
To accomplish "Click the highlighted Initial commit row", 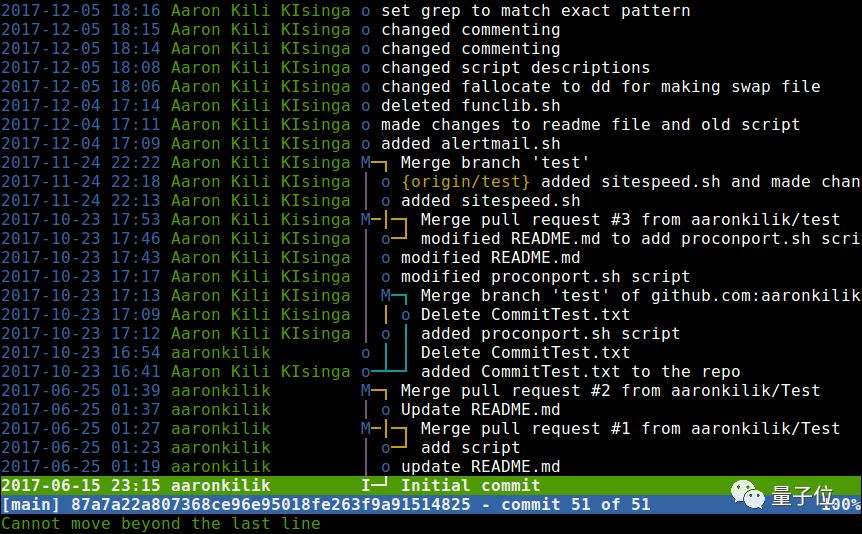I will (x=431, y=486).
